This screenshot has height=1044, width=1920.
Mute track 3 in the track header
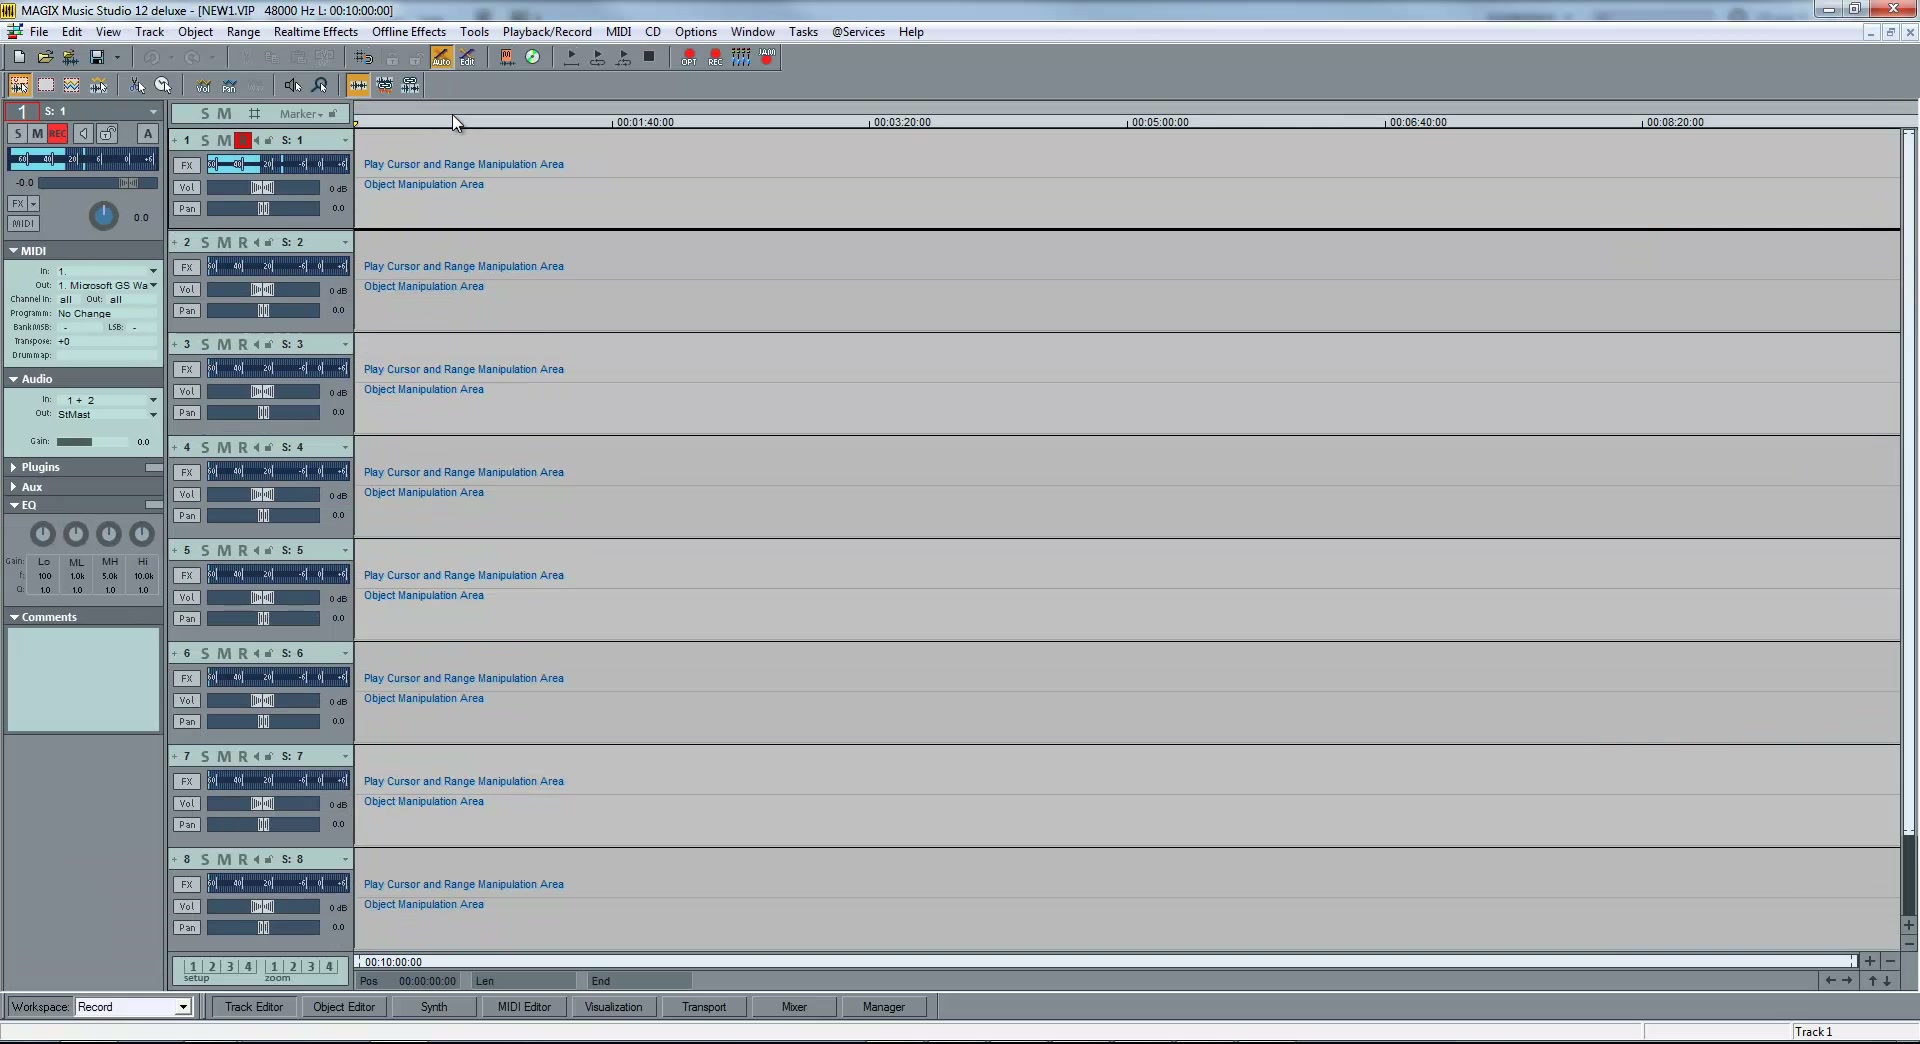tap(224, 344)
